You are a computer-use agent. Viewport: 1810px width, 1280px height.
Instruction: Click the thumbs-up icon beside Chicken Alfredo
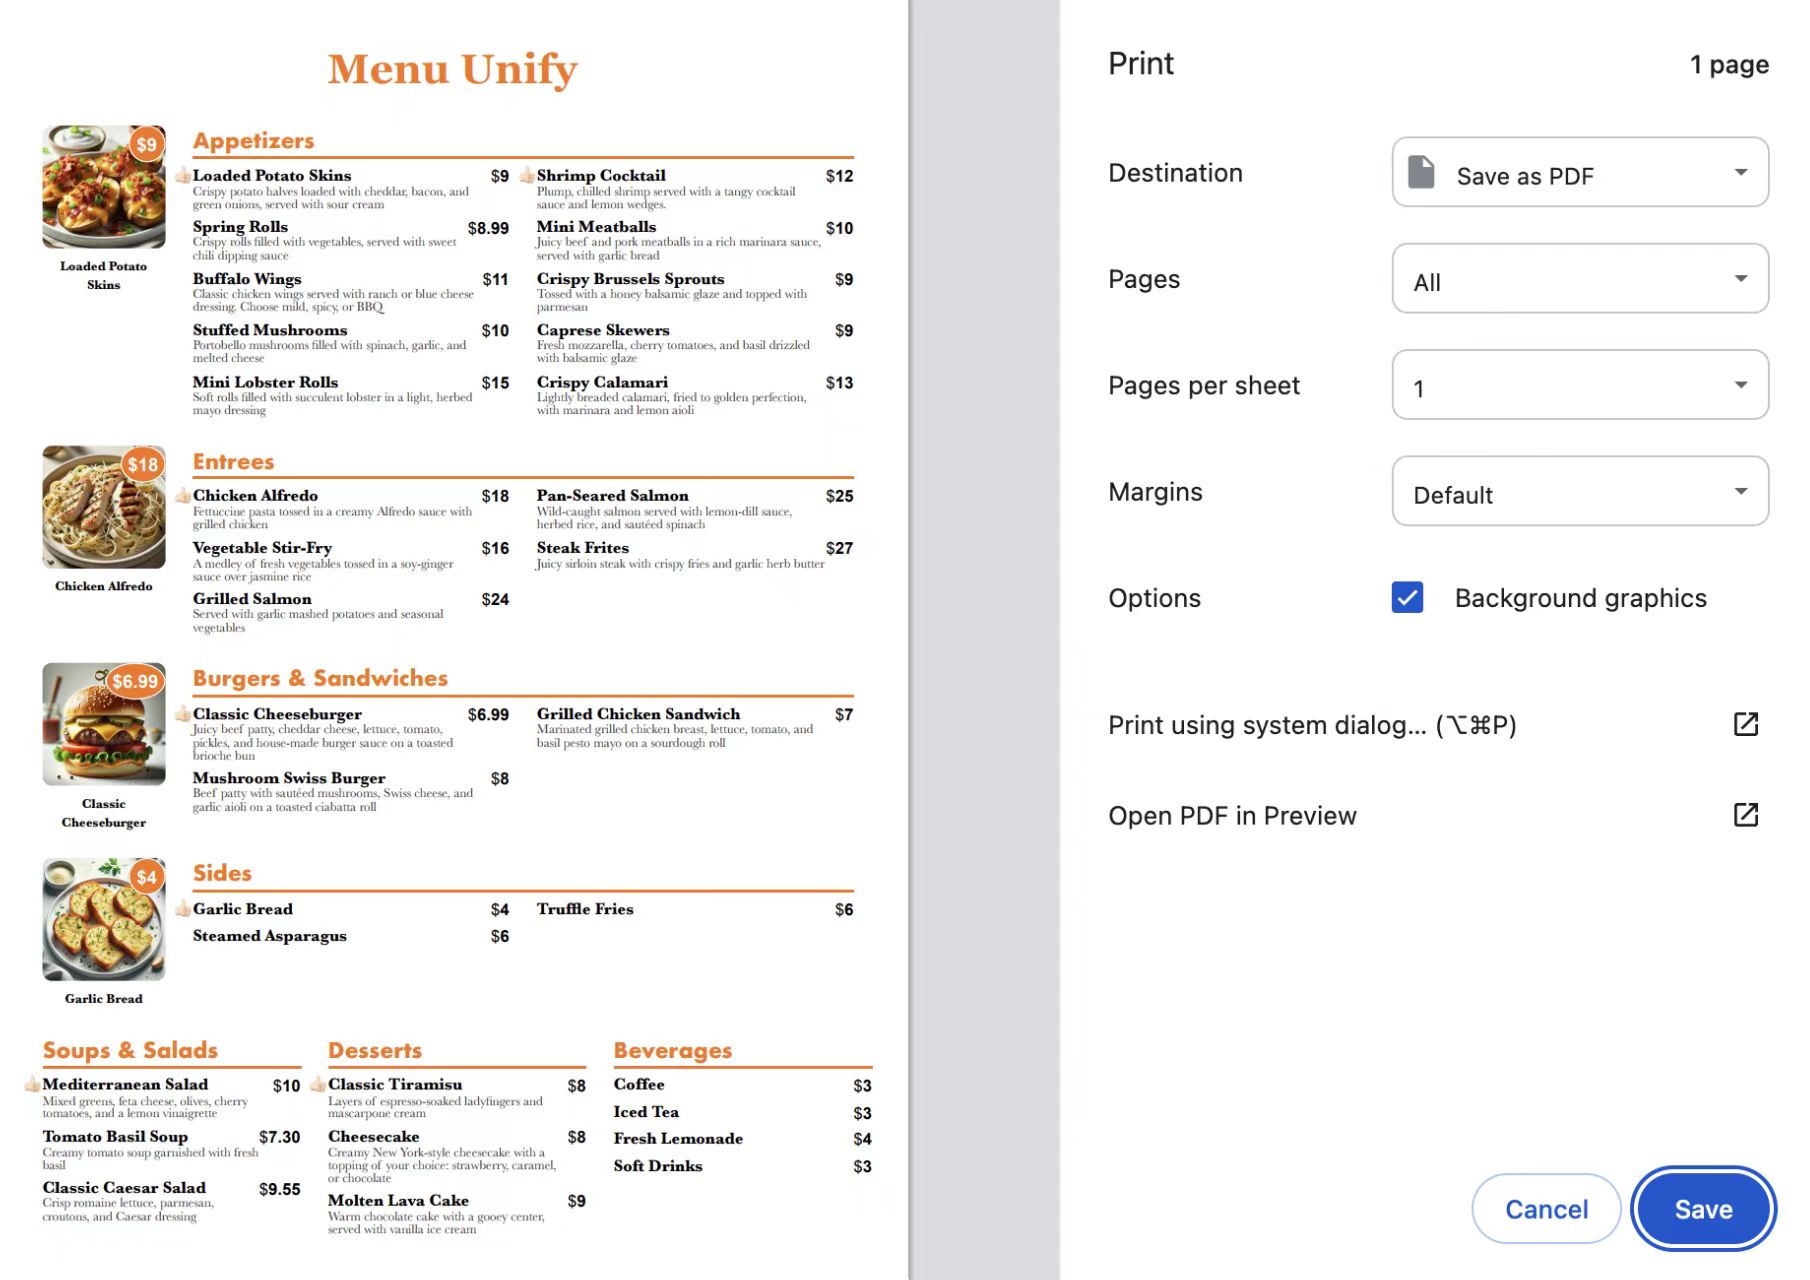(183, 496)
